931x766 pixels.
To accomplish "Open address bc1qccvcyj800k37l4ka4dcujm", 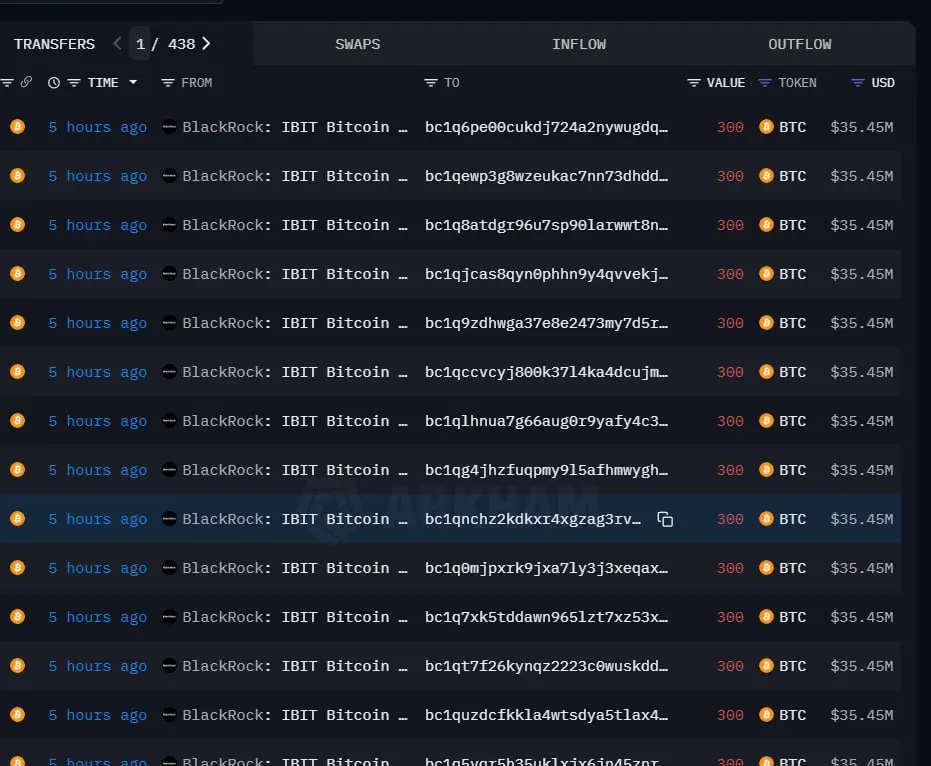I will pos(546,372).
